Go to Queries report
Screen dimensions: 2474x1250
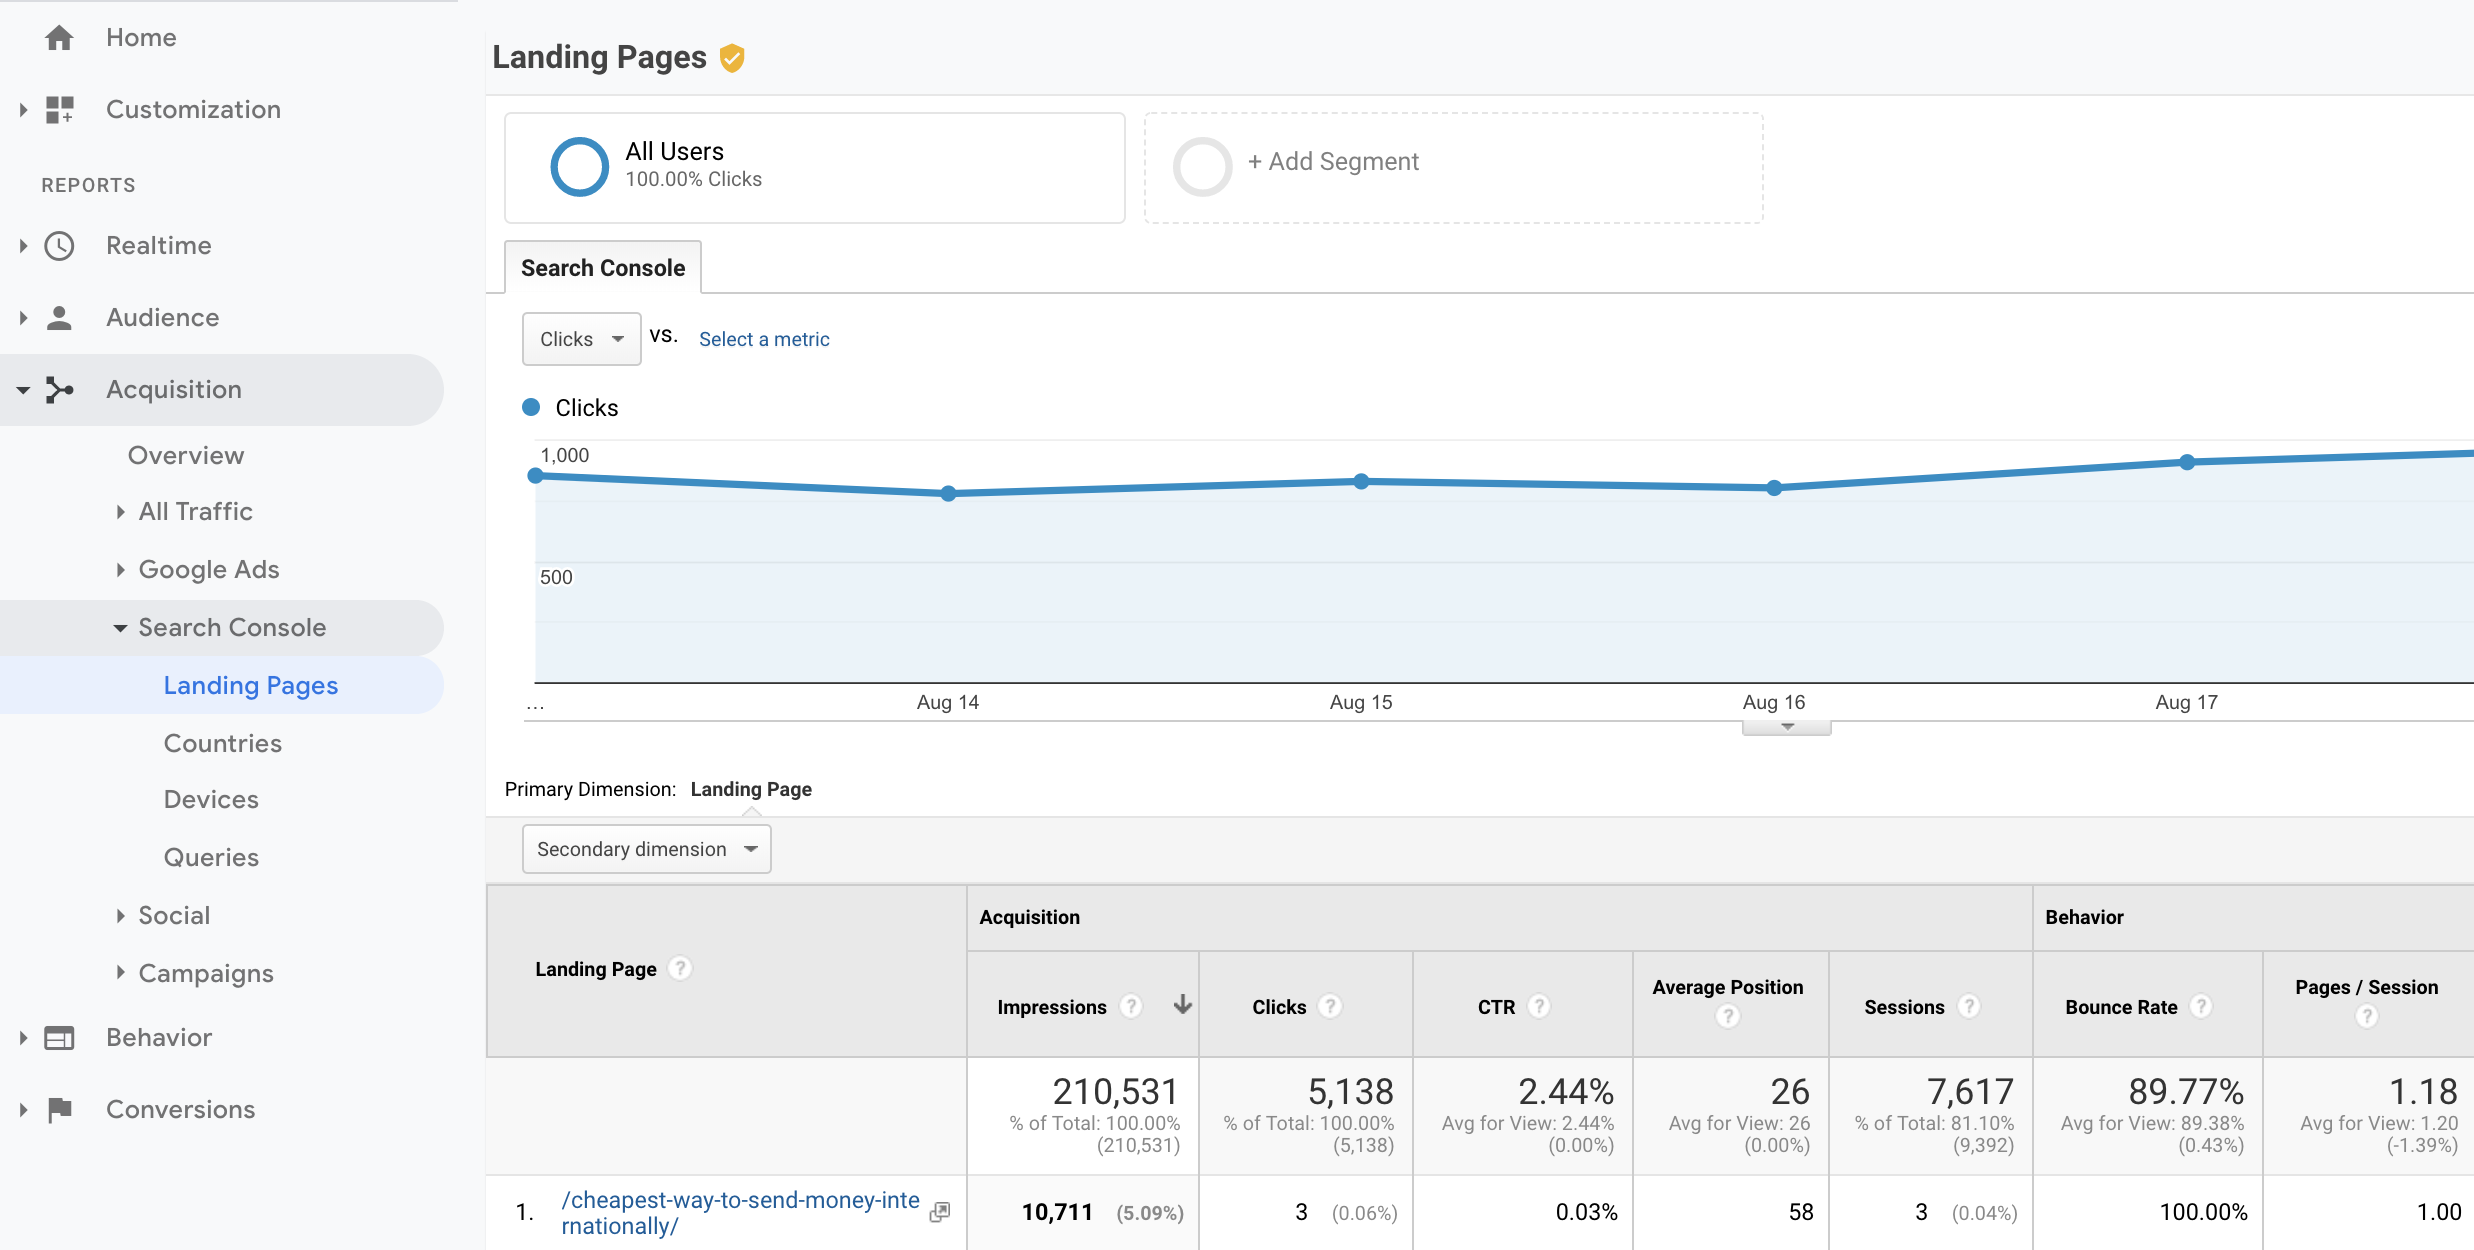pyautogui.click(x=211, y=858)
